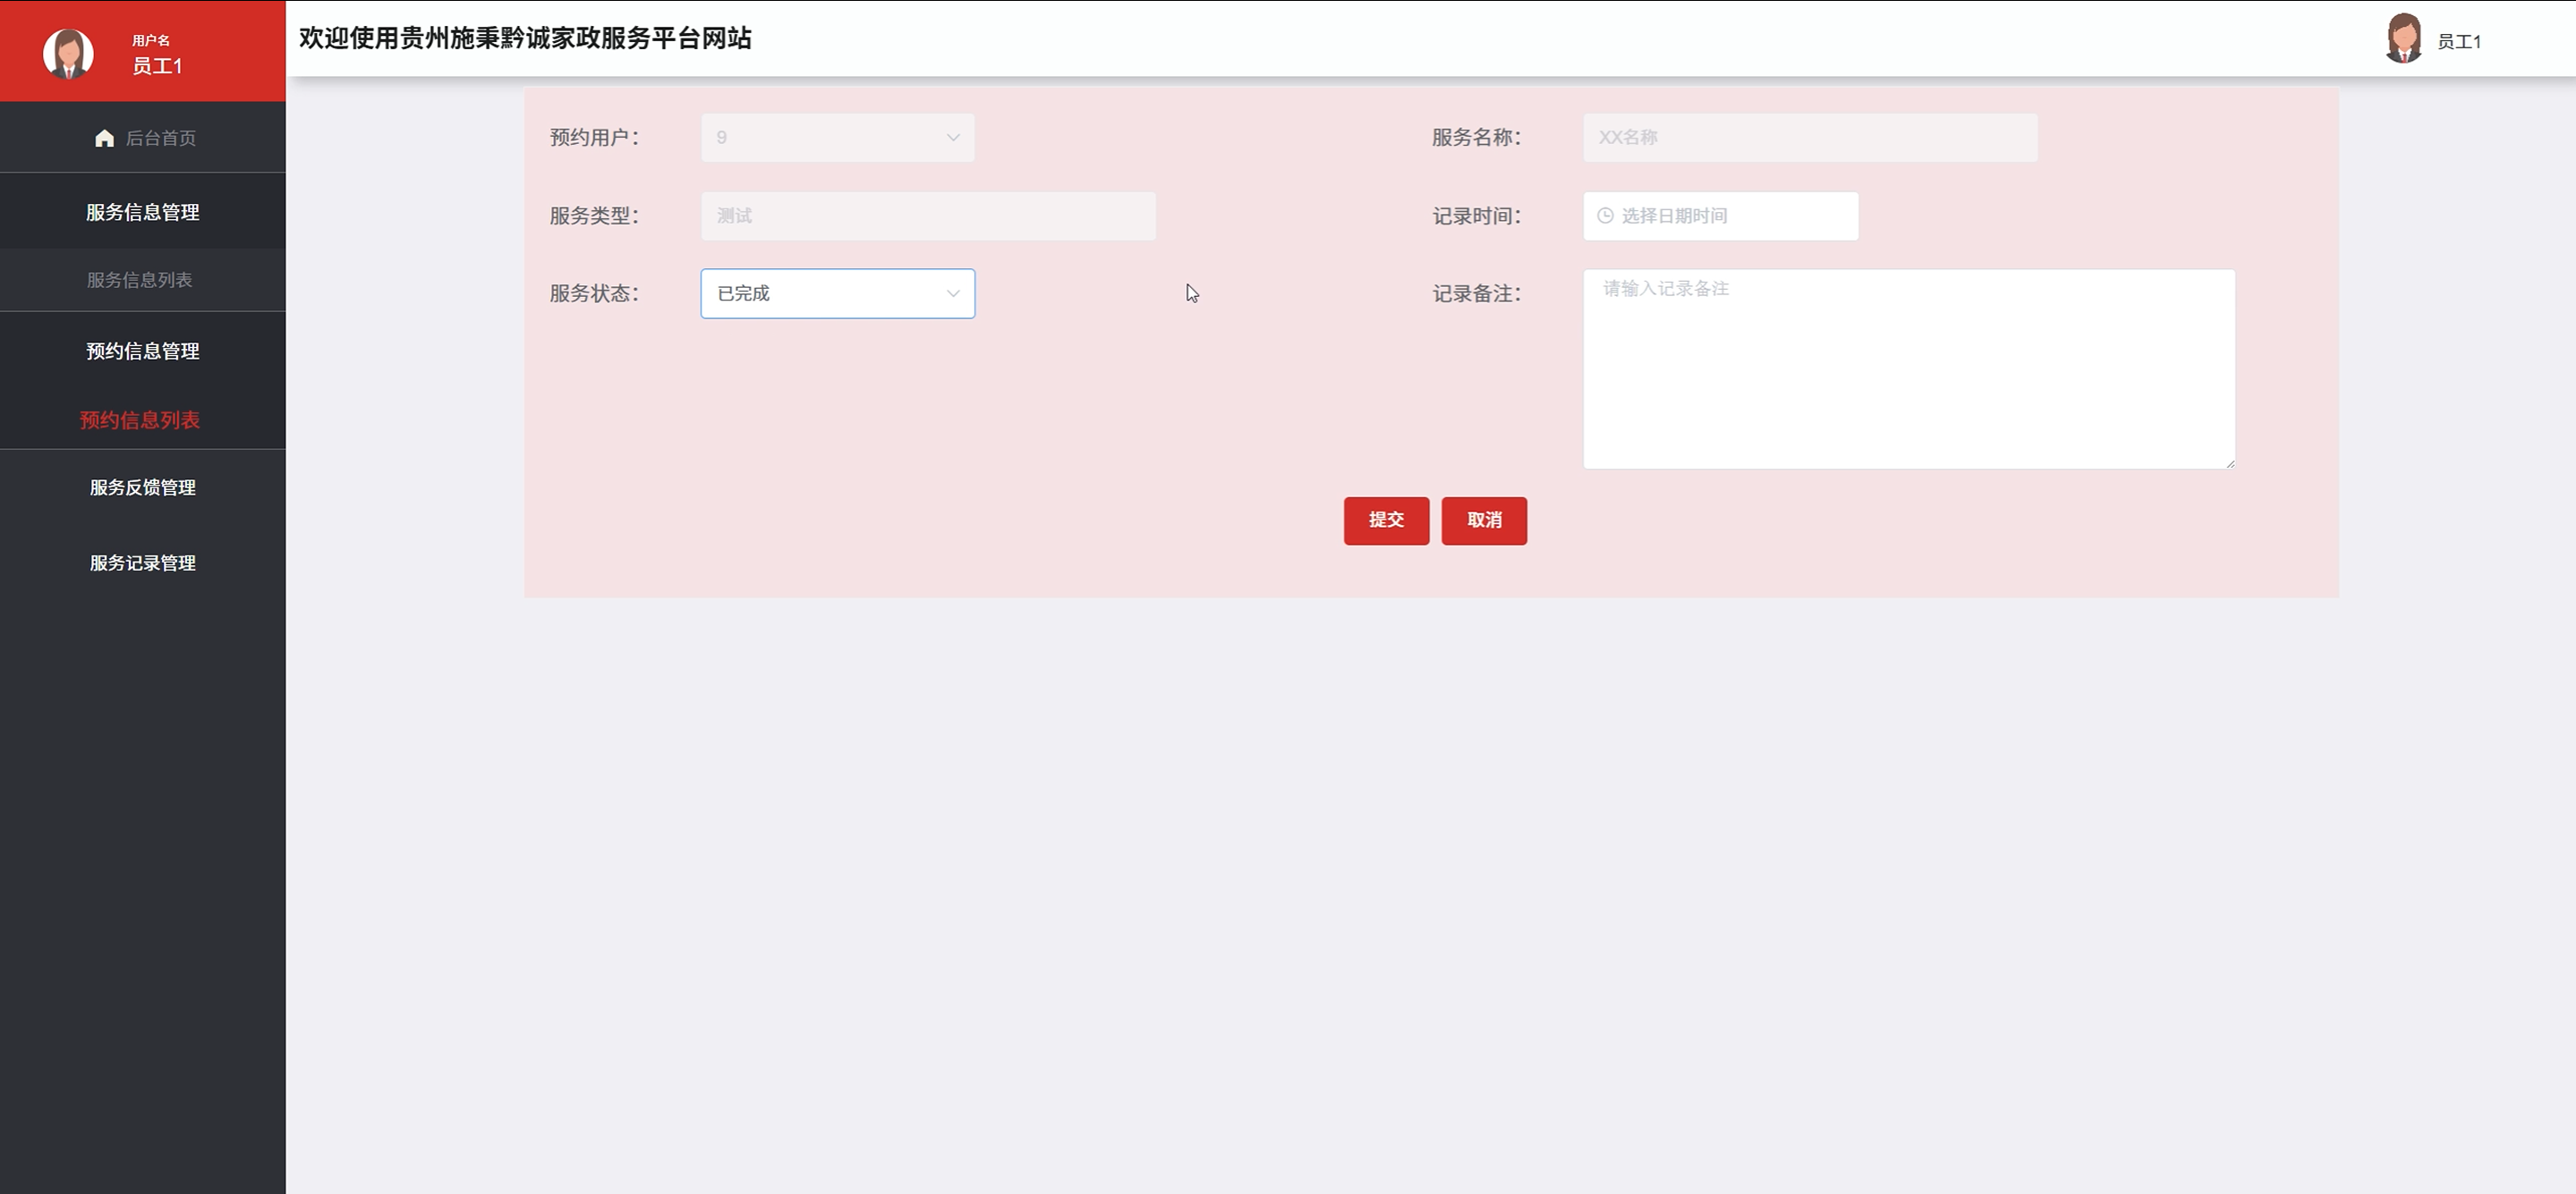Open 服务信息列表 submenu item
Screen dimensions: 2576x1194
[x=140, y=280]
